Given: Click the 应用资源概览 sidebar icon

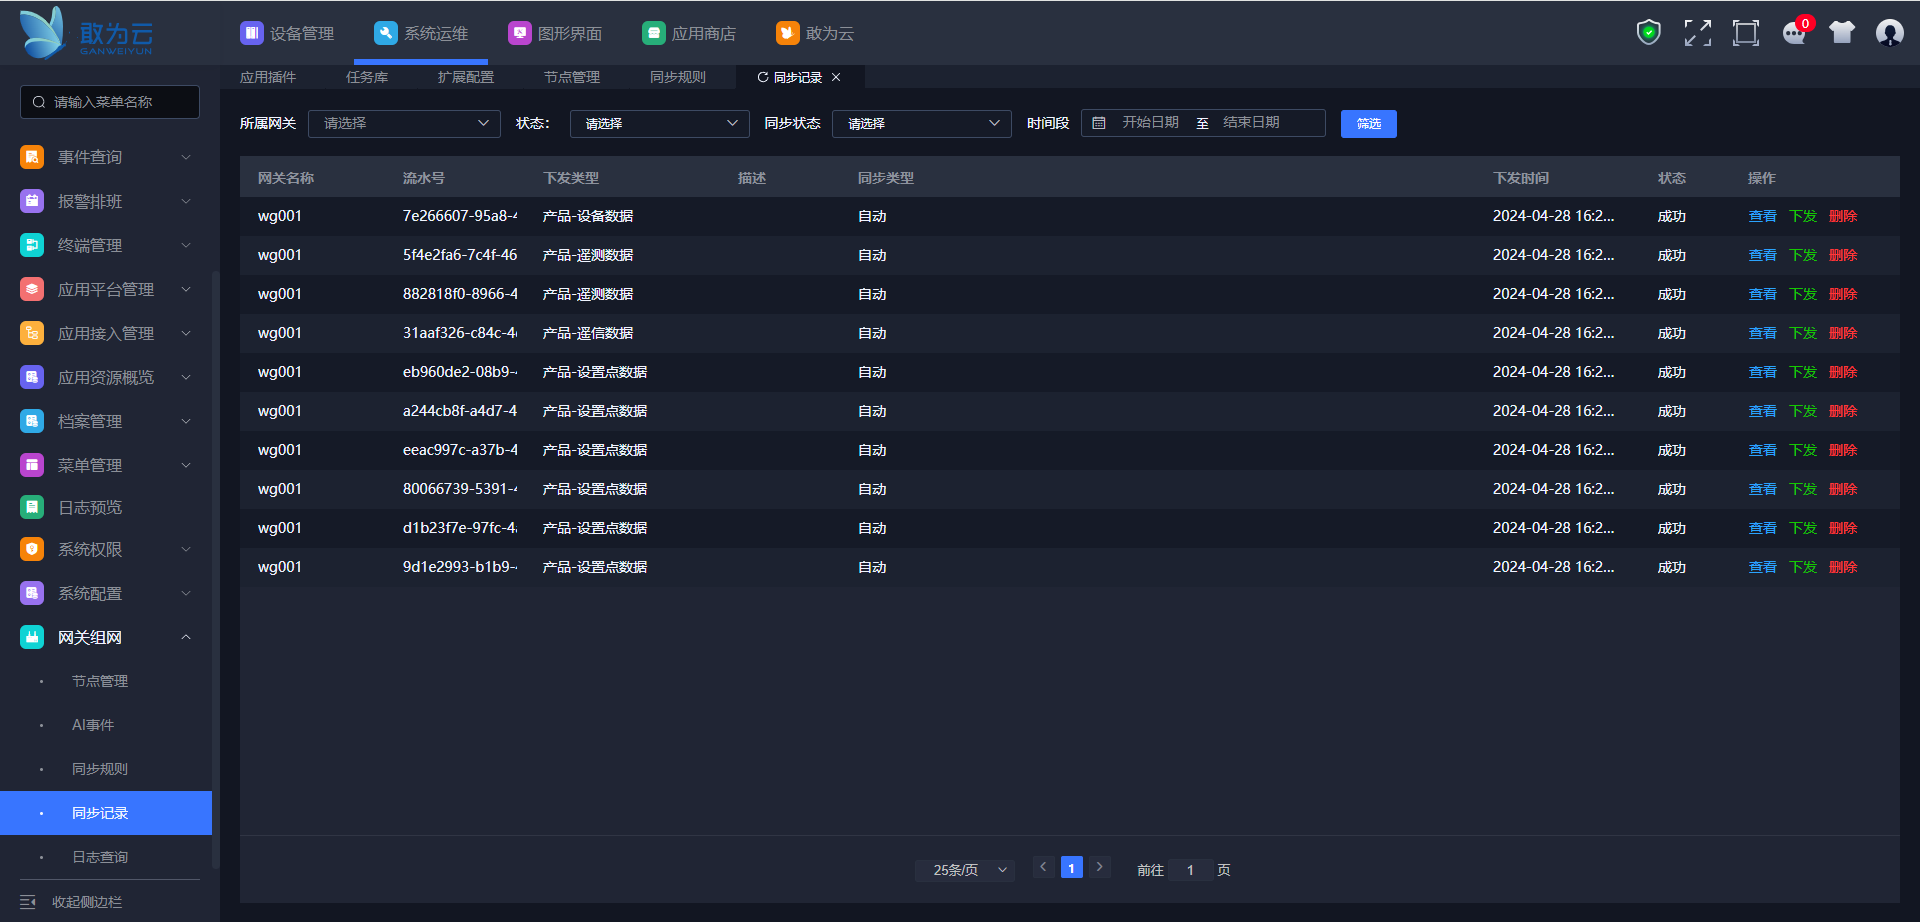Looking at the screenshot, I should 32,377.
